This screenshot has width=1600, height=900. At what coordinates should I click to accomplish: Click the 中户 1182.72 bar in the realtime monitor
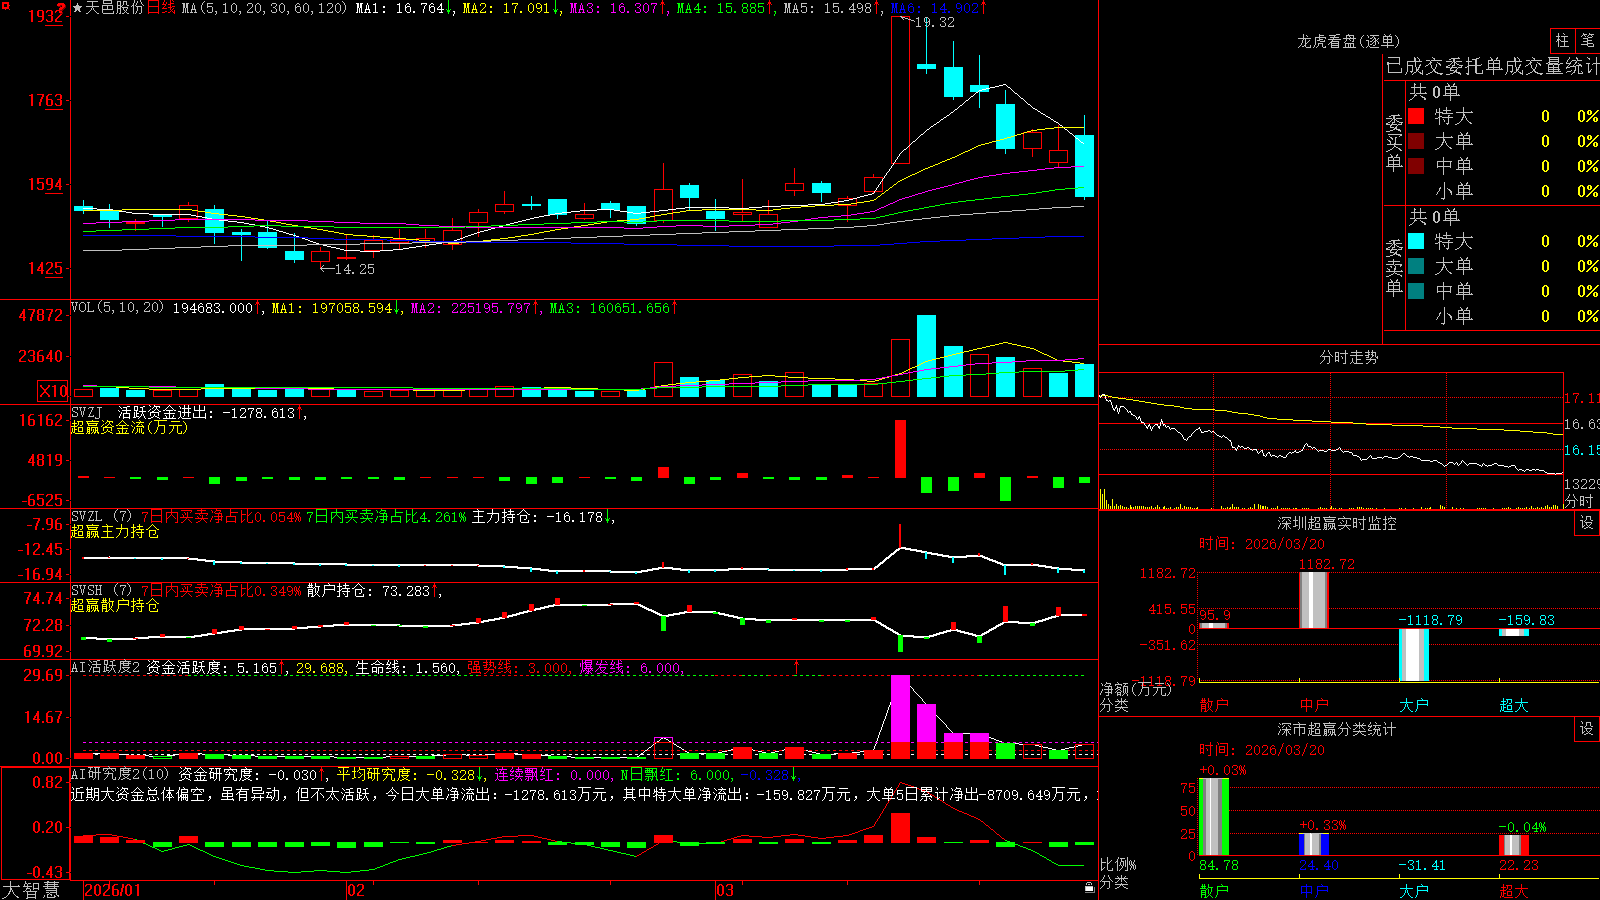(x=1313, y=599)
